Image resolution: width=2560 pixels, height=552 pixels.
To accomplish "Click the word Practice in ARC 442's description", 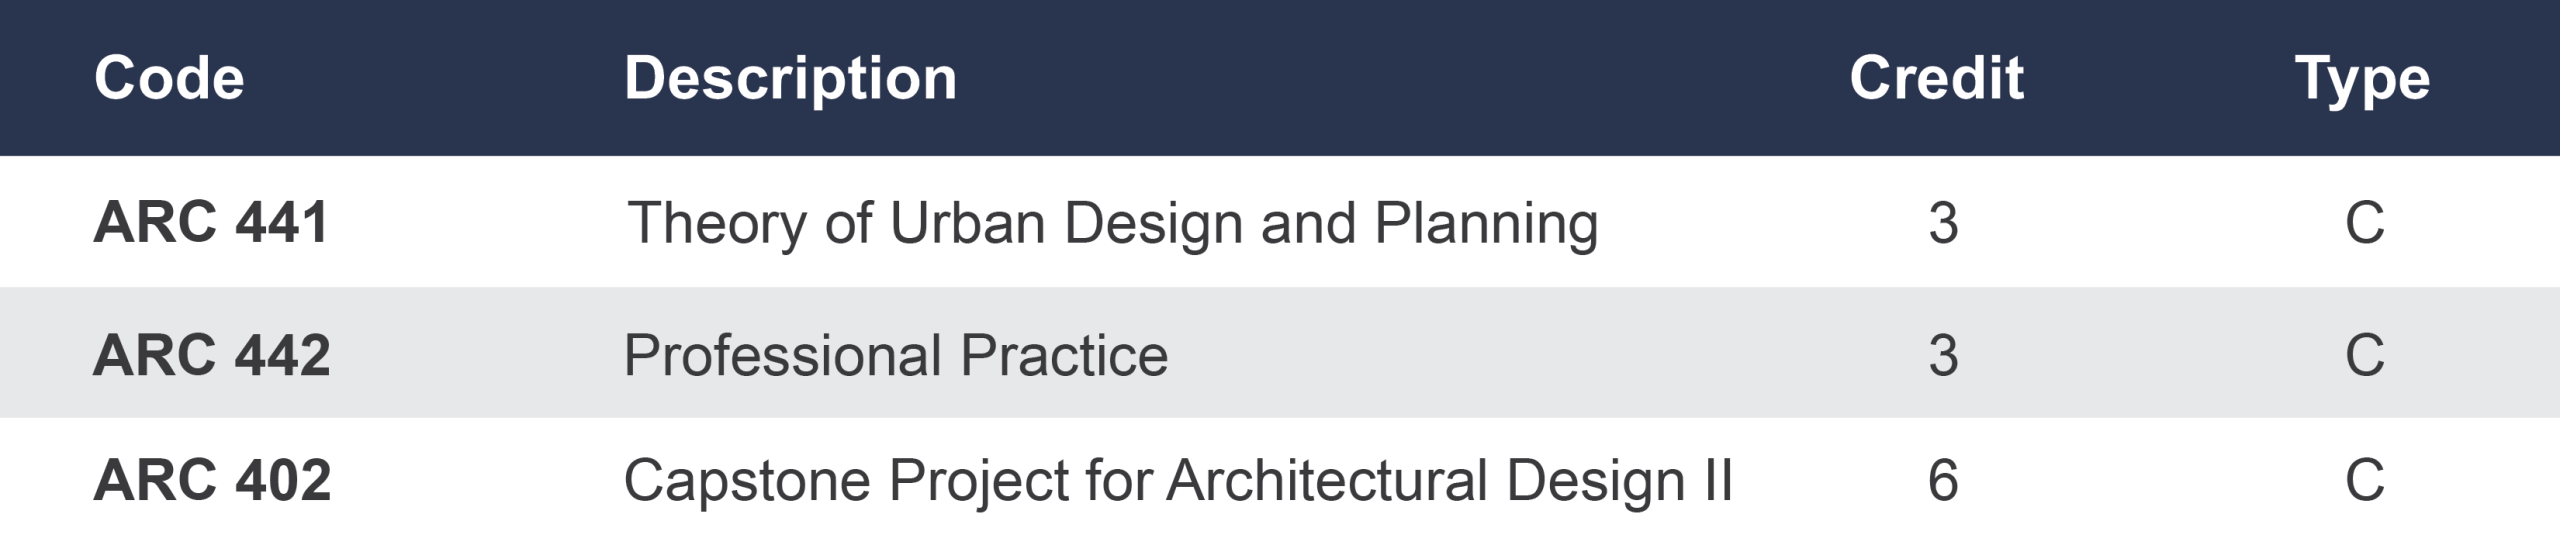I will pyautogui.click(x=1063, y=355).
